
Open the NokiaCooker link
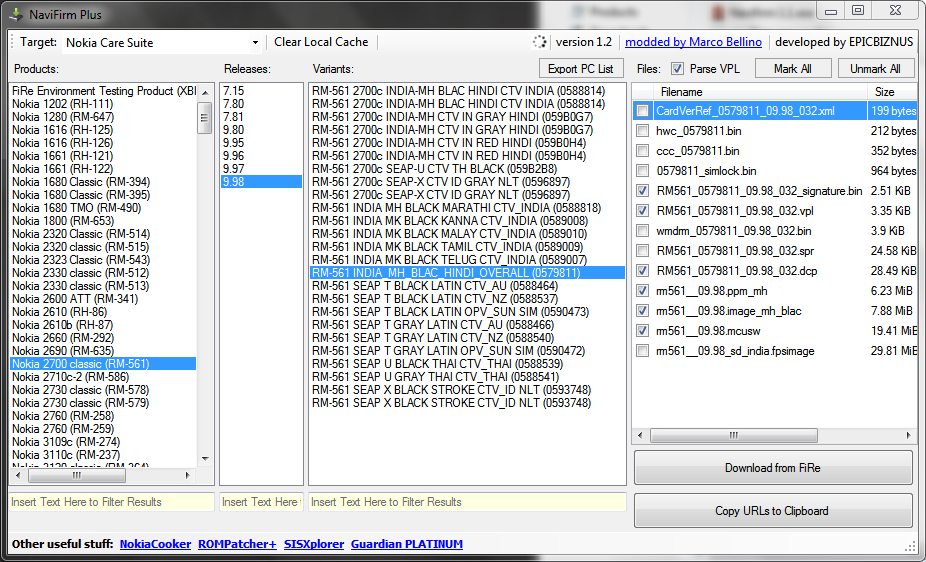pyautogui.click(x=155, y=544)
